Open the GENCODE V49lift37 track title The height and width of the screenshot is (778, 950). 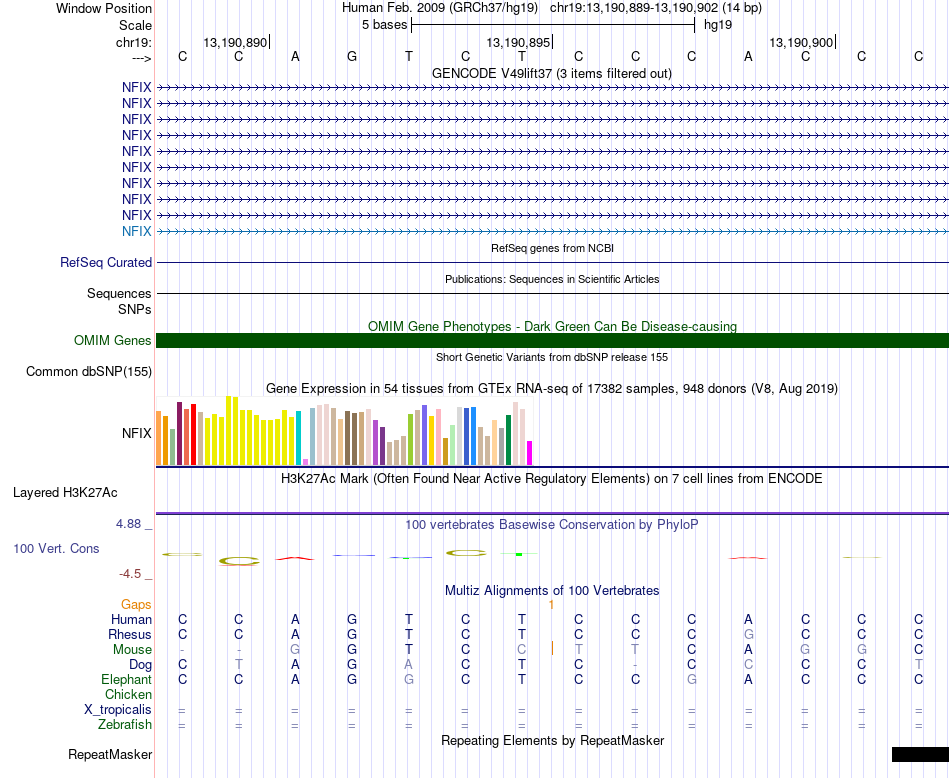coord(551,73)
